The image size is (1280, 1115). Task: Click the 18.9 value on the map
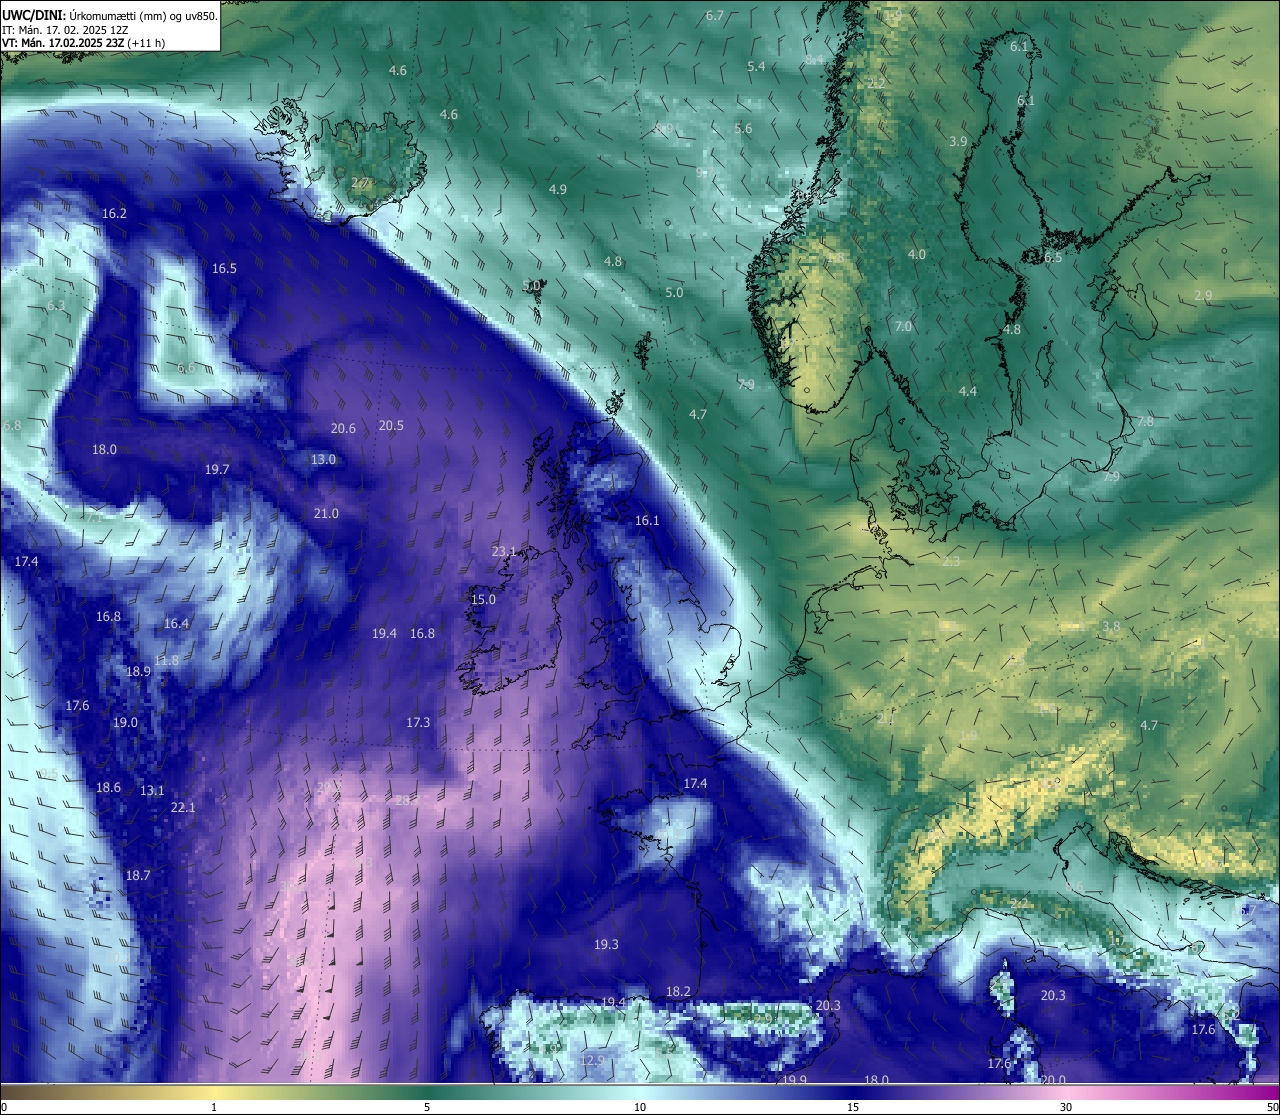coord(138,671)
